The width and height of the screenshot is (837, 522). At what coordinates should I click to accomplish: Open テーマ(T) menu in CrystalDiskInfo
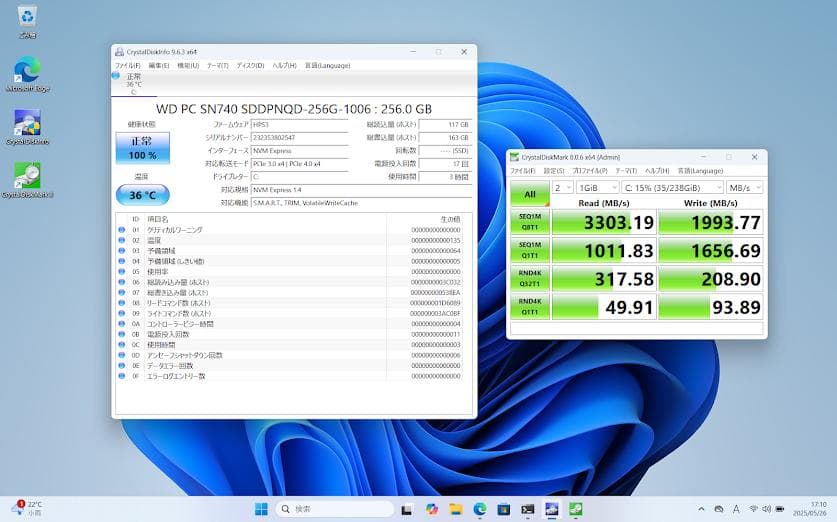pos(217,66)
